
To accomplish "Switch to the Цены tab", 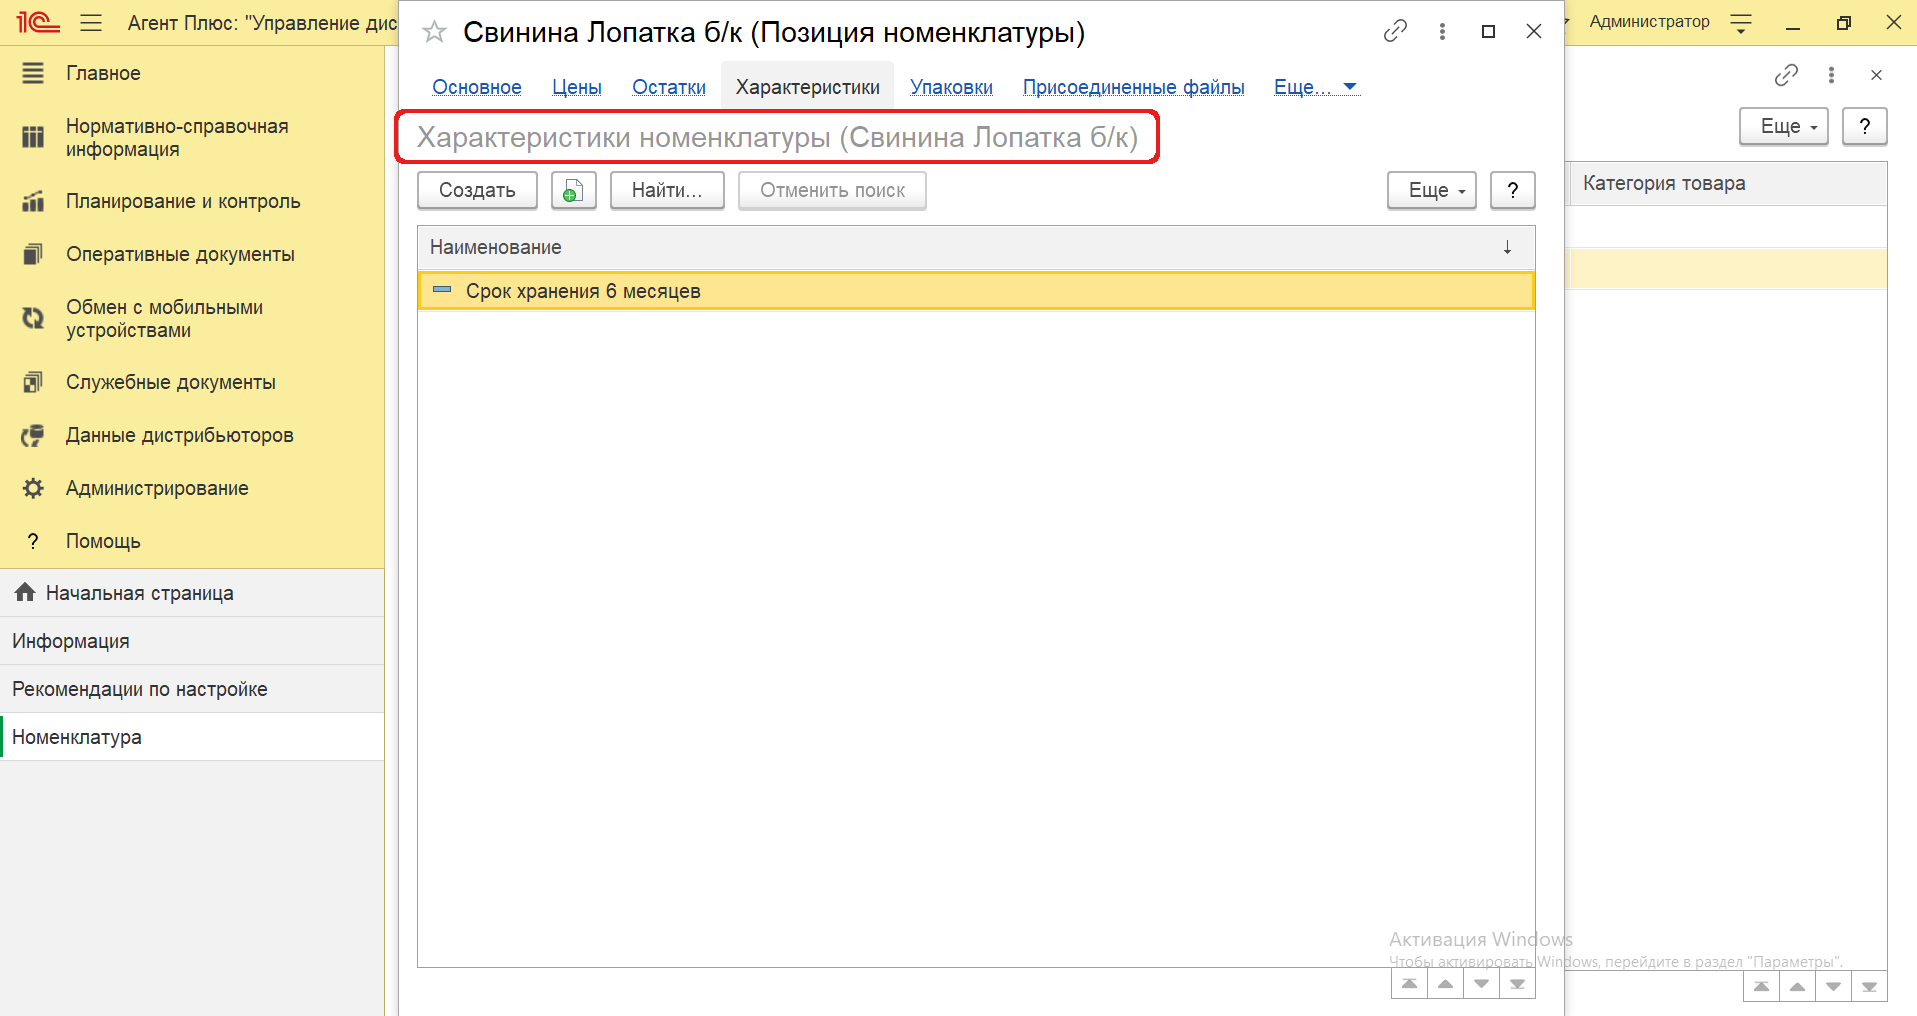I will [576, 87].
